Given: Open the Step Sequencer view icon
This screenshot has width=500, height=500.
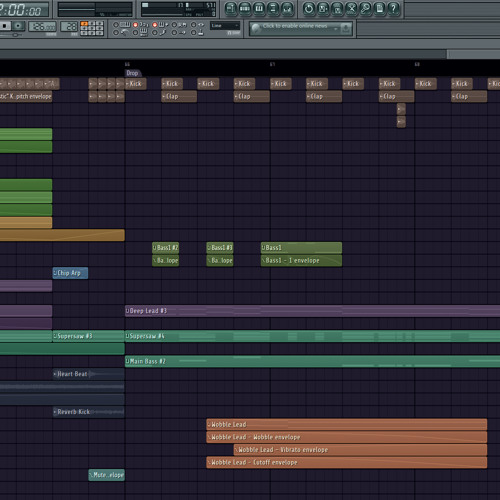Looking at the screenshot, I should click(x=245, y=9).
